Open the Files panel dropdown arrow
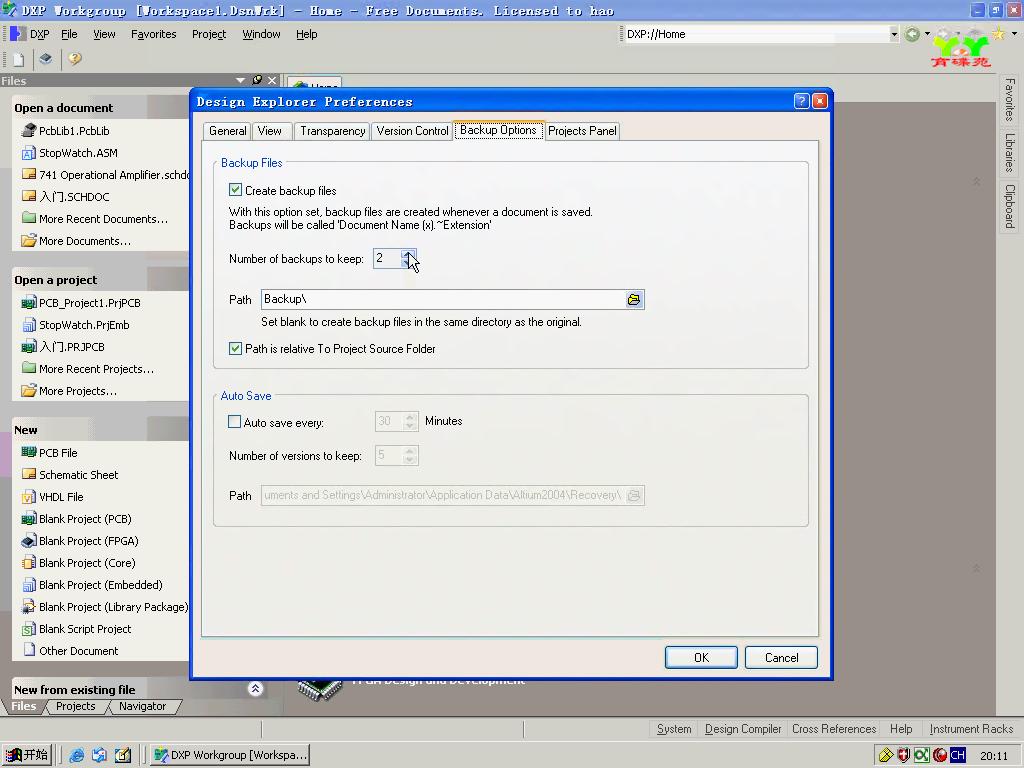The width and height of the screenshot is (1024, 768). 240,80
